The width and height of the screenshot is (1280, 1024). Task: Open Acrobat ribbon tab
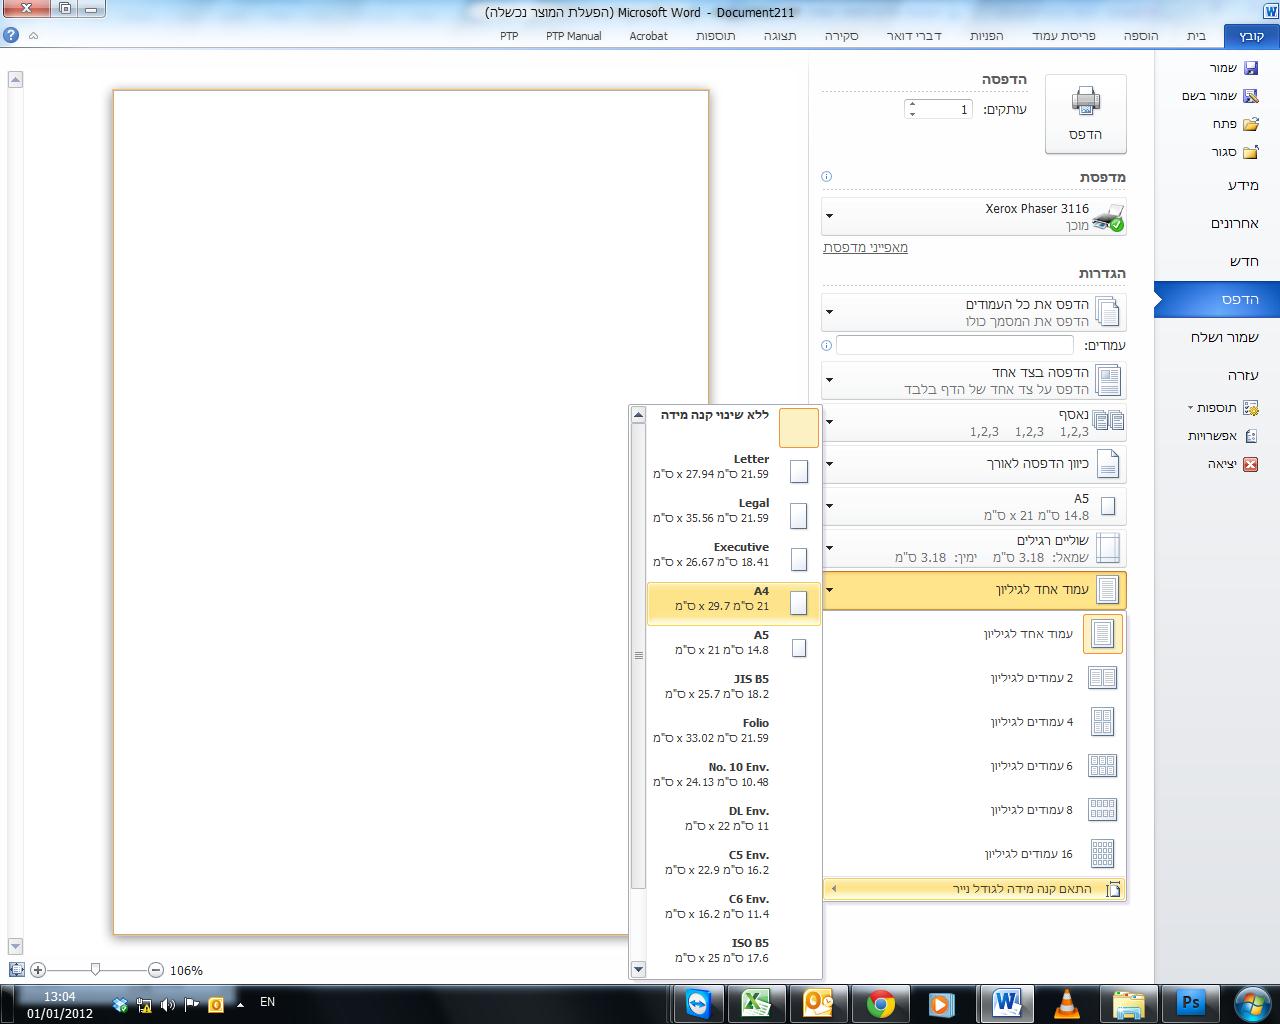tap(648, 36)
